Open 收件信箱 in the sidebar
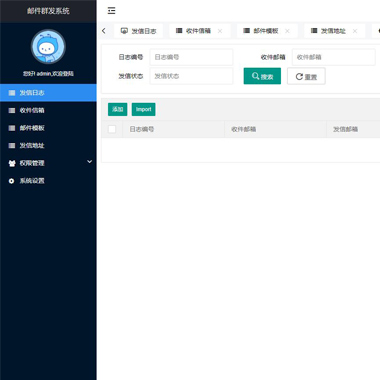 (48, 110)
